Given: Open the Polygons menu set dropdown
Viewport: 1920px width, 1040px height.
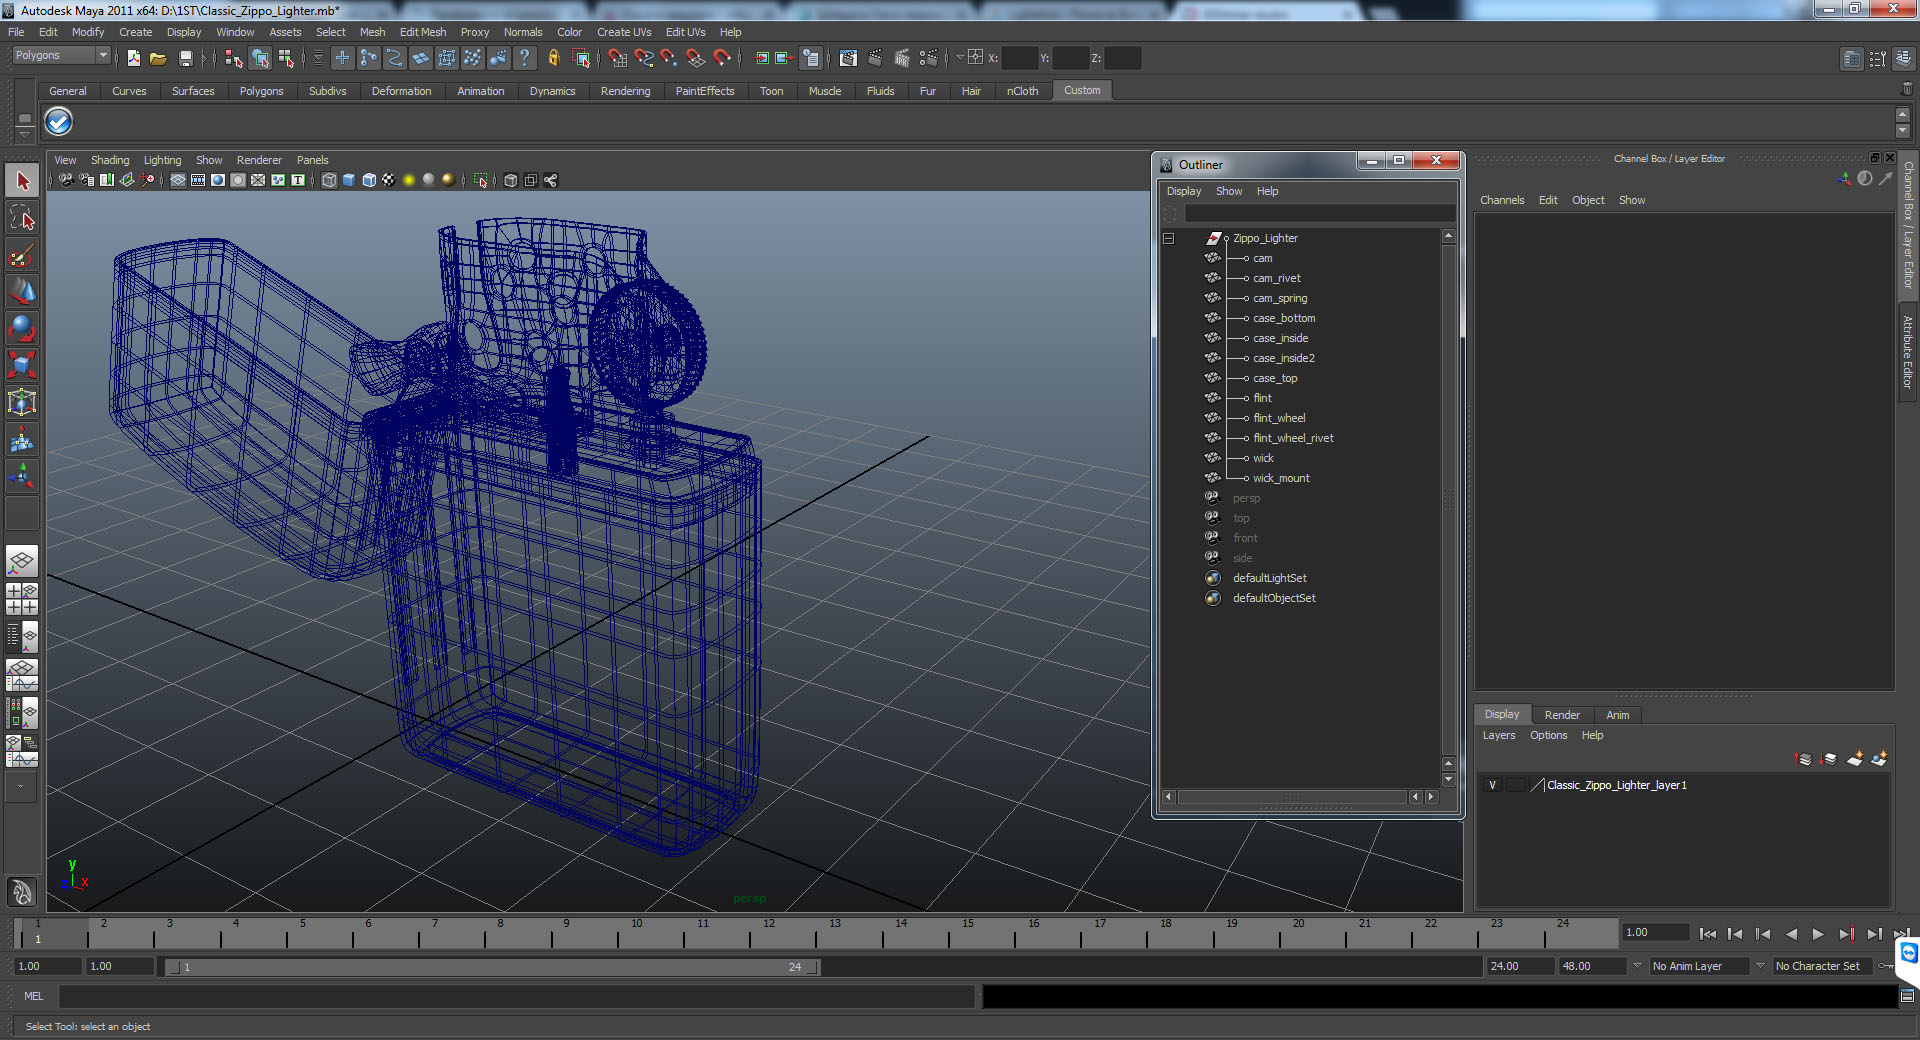Looking at the screenshot, I should (x=60, y=56).
